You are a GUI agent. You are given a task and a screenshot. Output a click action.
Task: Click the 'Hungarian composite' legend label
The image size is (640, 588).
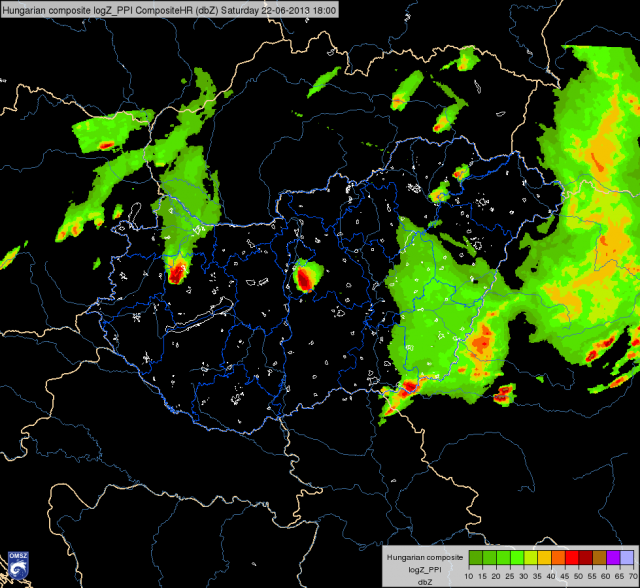pos(425,557)
